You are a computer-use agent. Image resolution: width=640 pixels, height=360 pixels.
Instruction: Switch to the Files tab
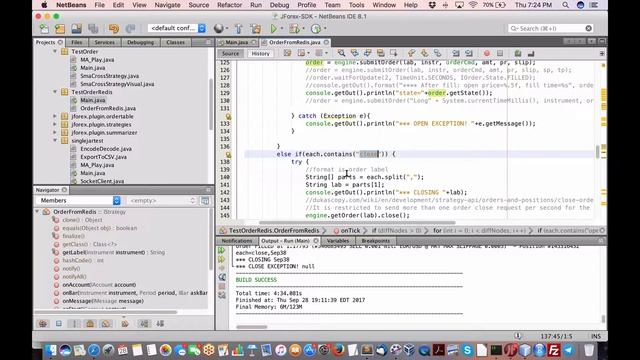77,42
